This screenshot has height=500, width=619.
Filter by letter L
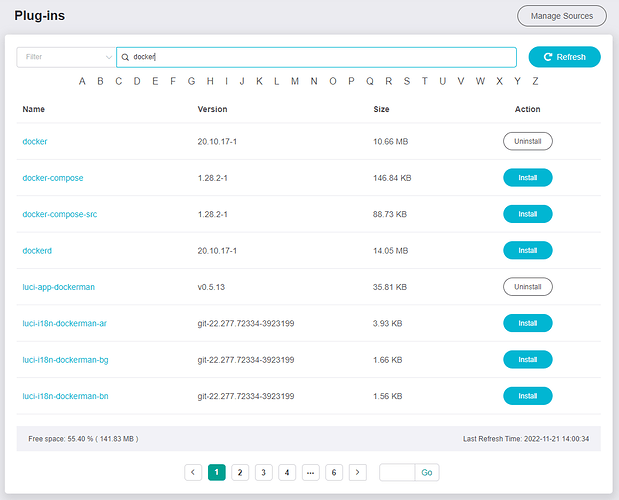[x=277, y=81]
